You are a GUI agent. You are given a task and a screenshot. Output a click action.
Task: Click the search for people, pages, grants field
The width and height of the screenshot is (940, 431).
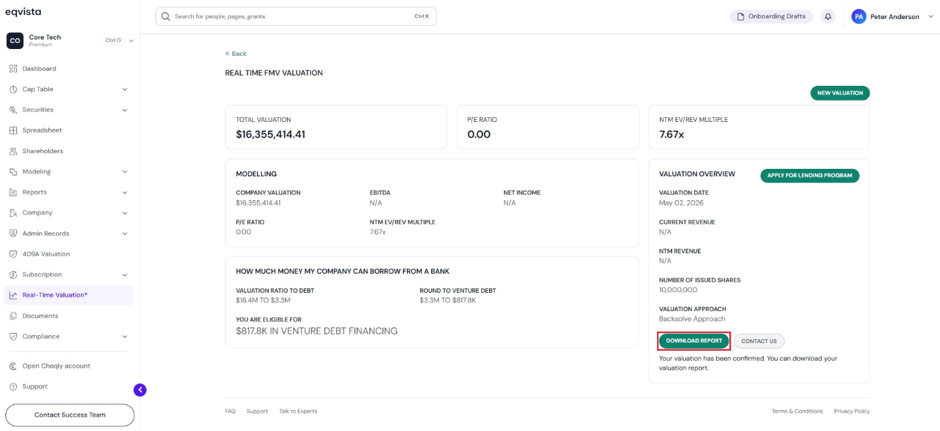tap(296, 17)
